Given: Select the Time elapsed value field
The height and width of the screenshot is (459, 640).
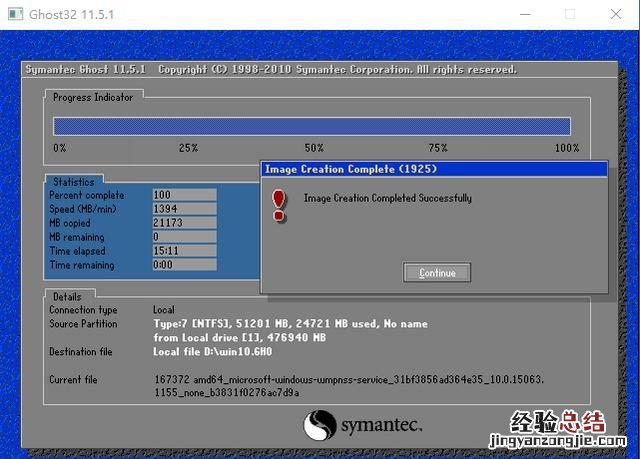Looking at the screenshot, I should [x=183, y=251].
